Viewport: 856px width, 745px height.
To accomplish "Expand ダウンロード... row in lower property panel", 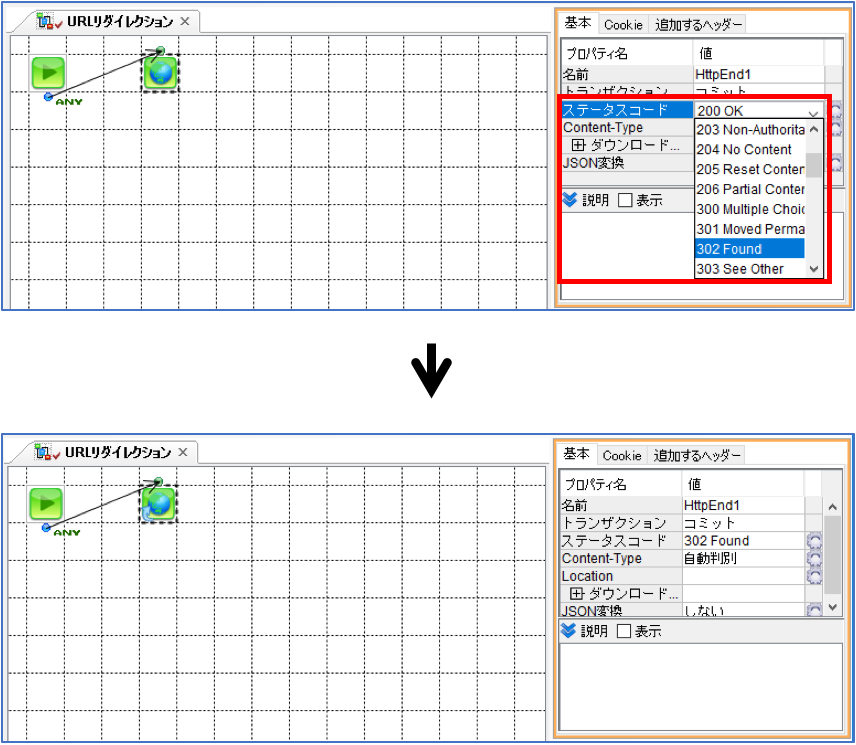I will coord(576,593).
